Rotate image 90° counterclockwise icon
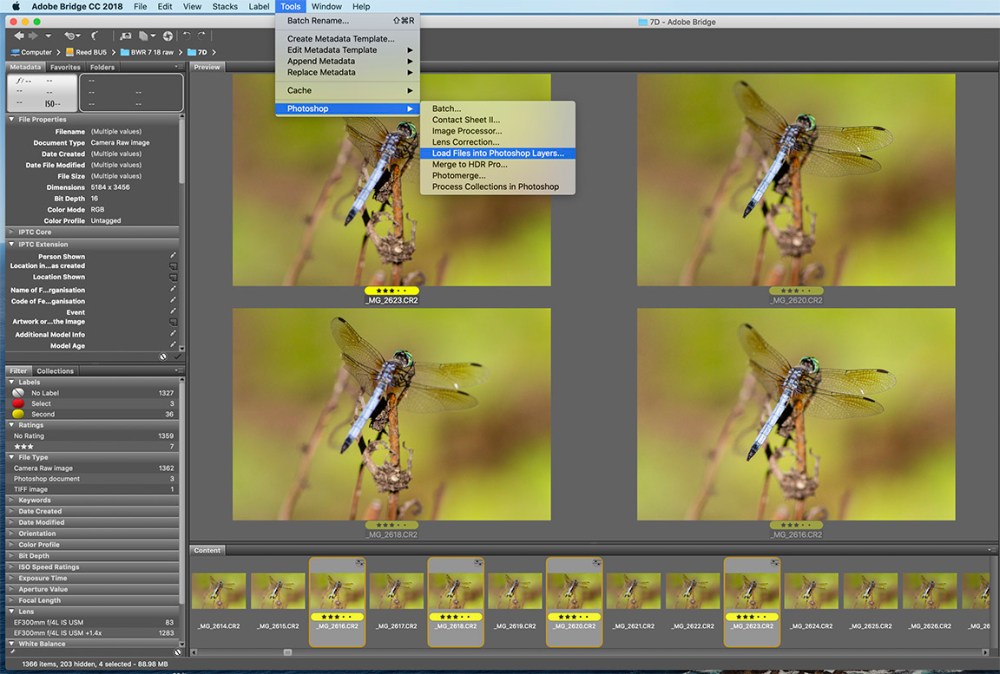The image size is (1000, 674). (187, 36)
